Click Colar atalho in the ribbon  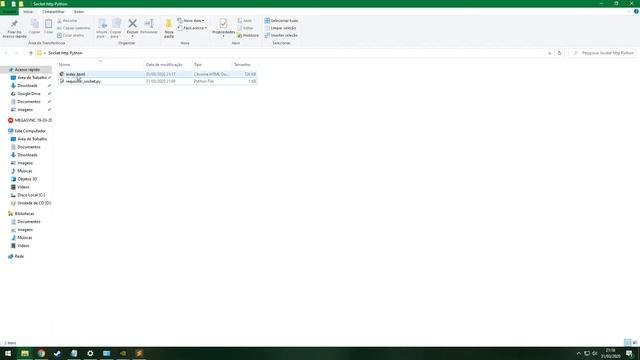click(71, 36)
